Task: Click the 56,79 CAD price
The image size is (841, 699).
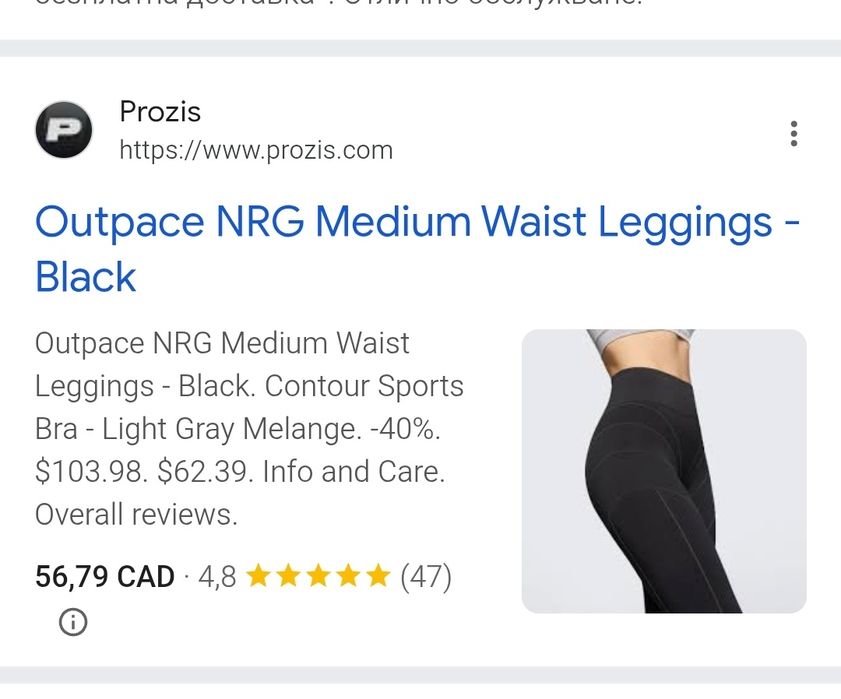Action: [105, 577]
